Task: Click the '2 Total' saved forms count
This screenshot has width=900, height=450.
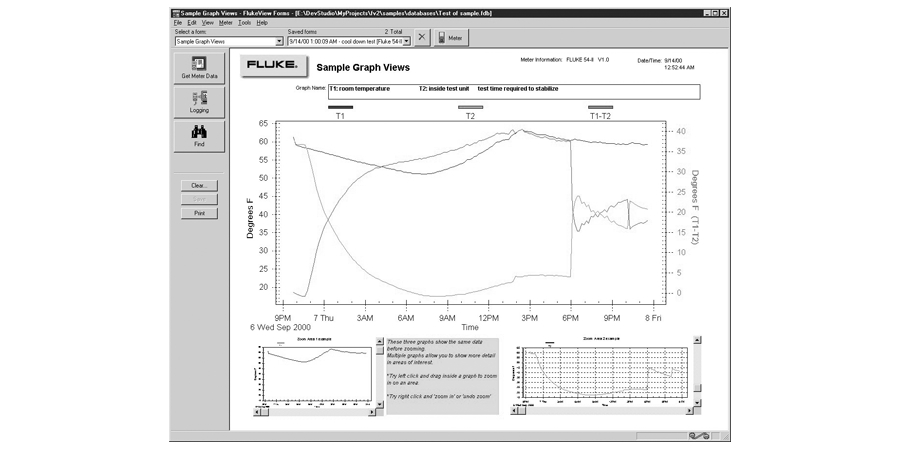Action: (393, 32)
